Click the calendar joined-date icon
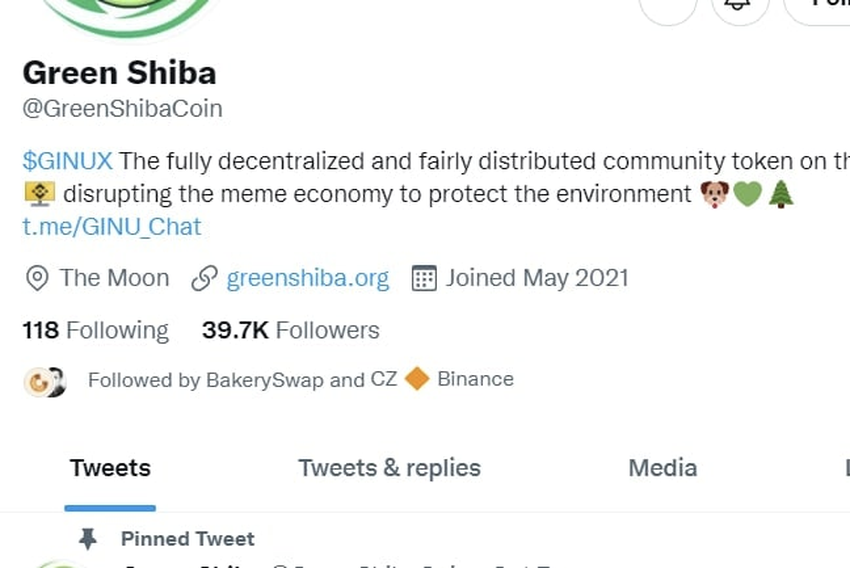Screen dimensions: 850x568 pos(424,279)
